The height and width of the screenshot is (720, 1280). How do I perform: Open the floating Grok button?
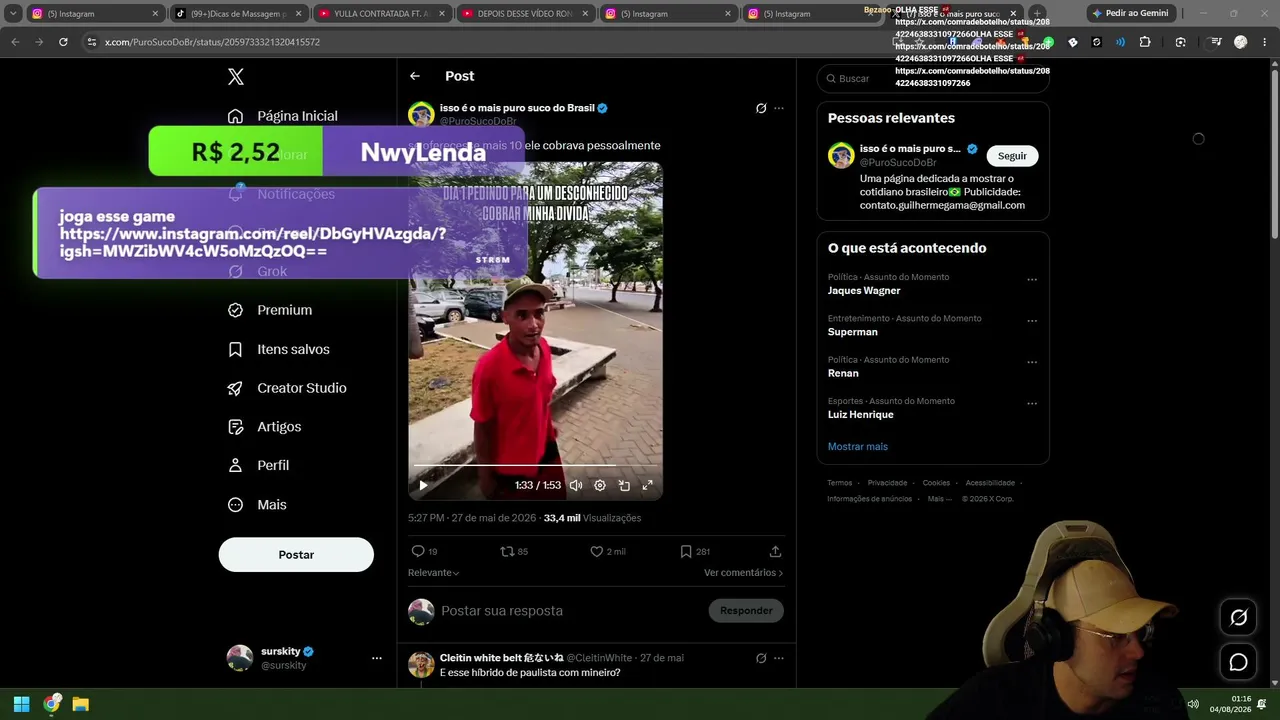point(1238,617)
